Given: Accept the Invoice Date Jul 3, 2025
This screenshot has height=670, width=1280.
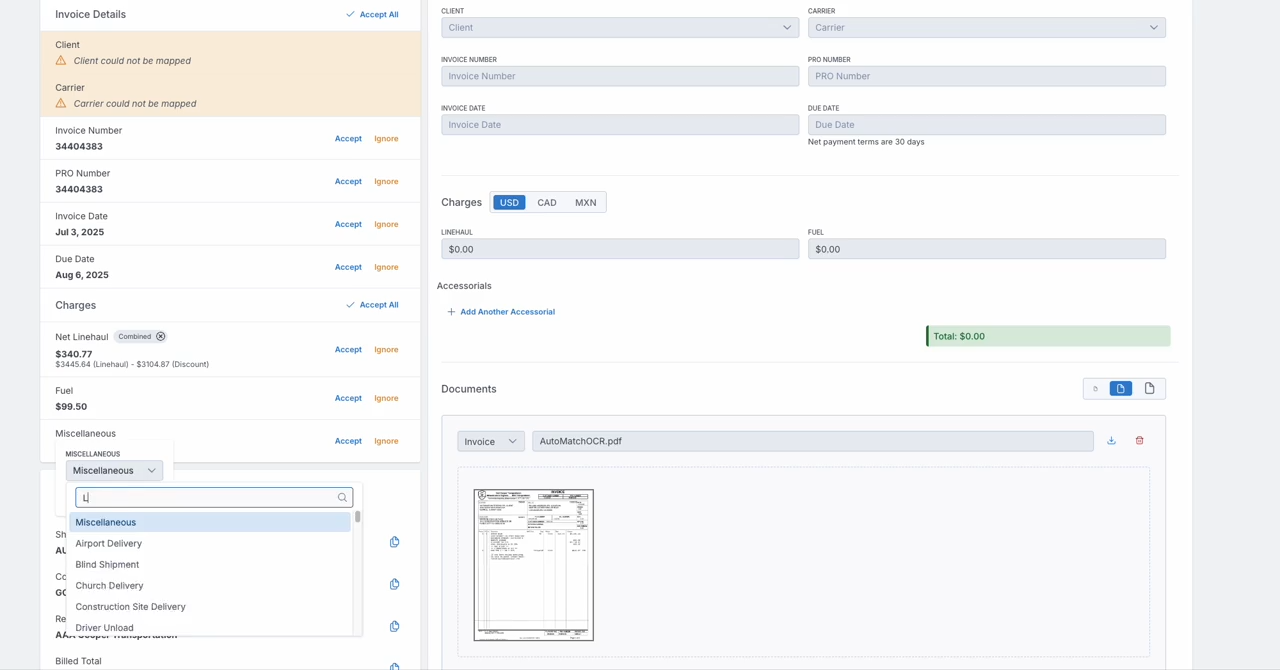Looking at the screenshot, I should 348,225.
